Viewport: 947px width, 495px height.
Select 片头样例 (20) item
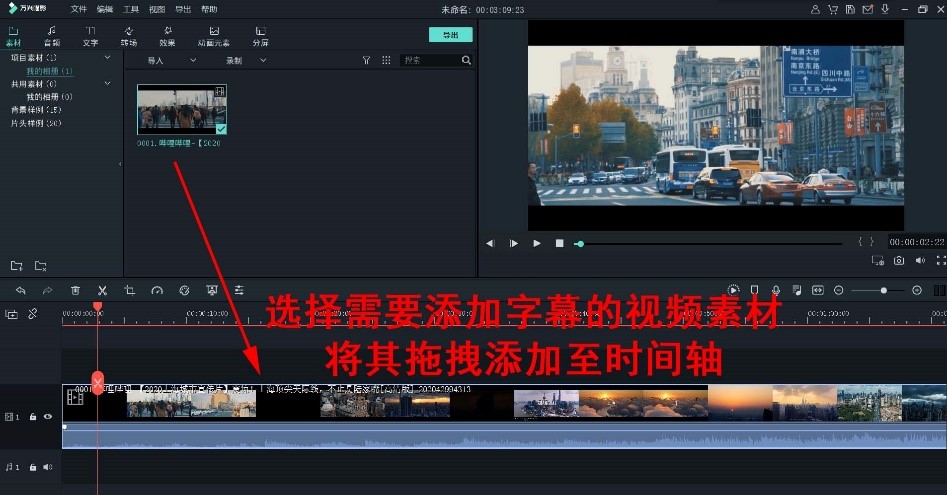(x=36, y=123)
